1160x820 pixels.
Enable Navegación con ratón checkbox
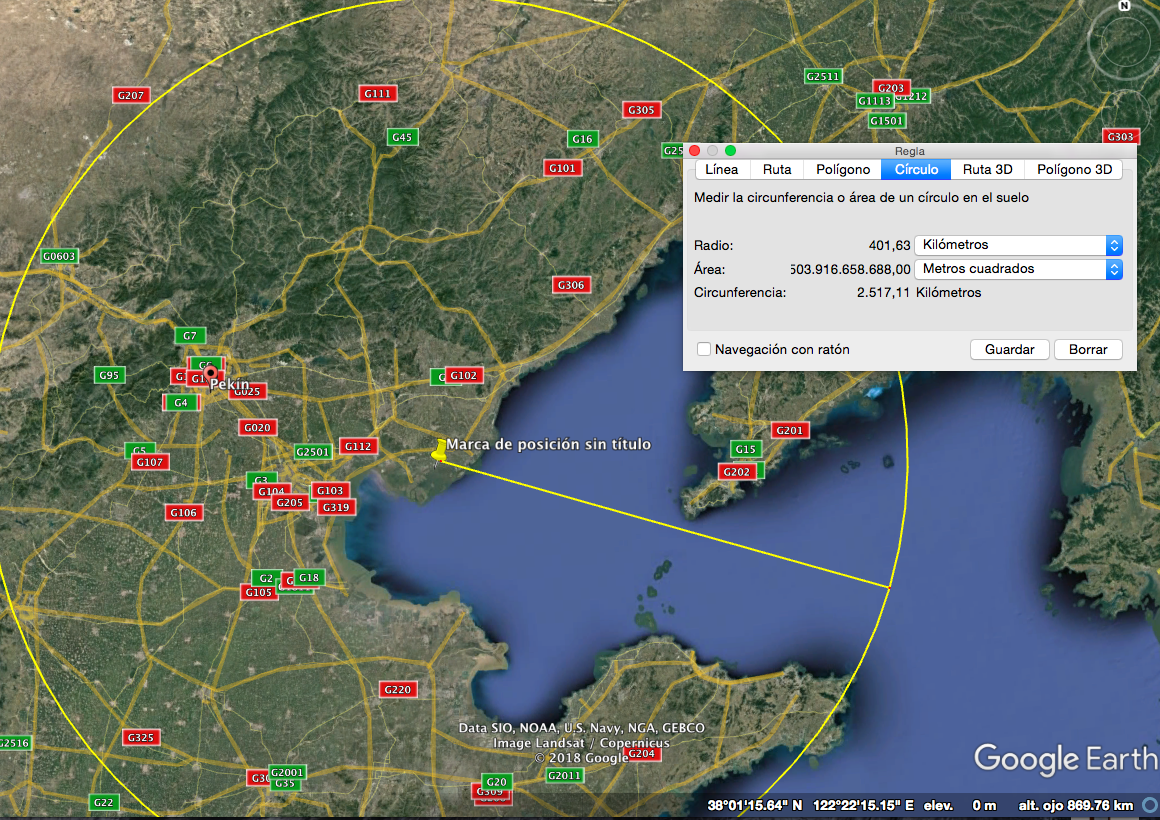(704, 349)
